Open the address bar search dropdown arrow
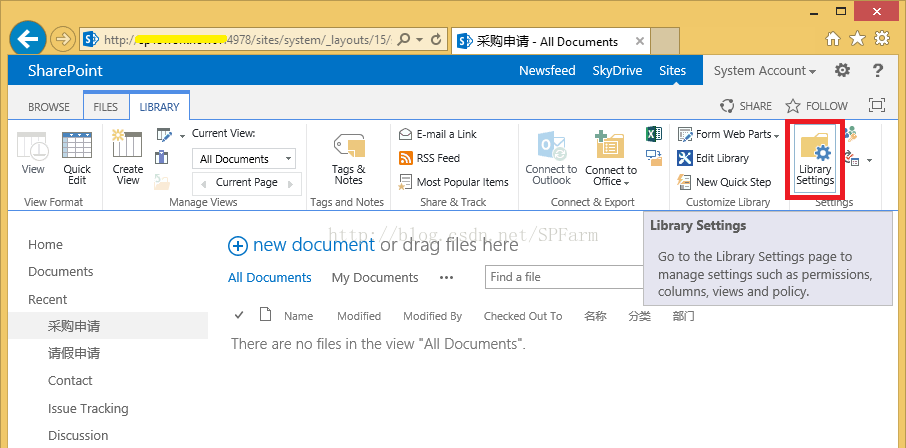 [419, 39]
